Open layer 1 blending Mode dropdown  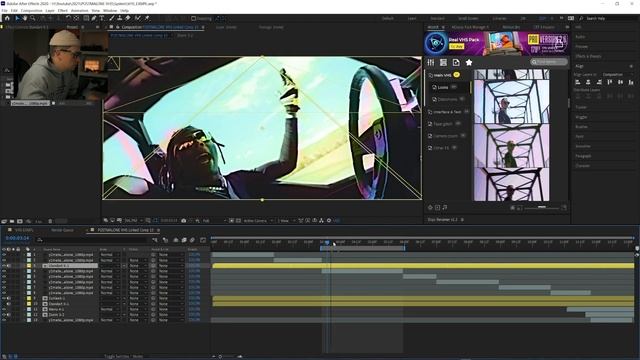click(x=109, y=255)
